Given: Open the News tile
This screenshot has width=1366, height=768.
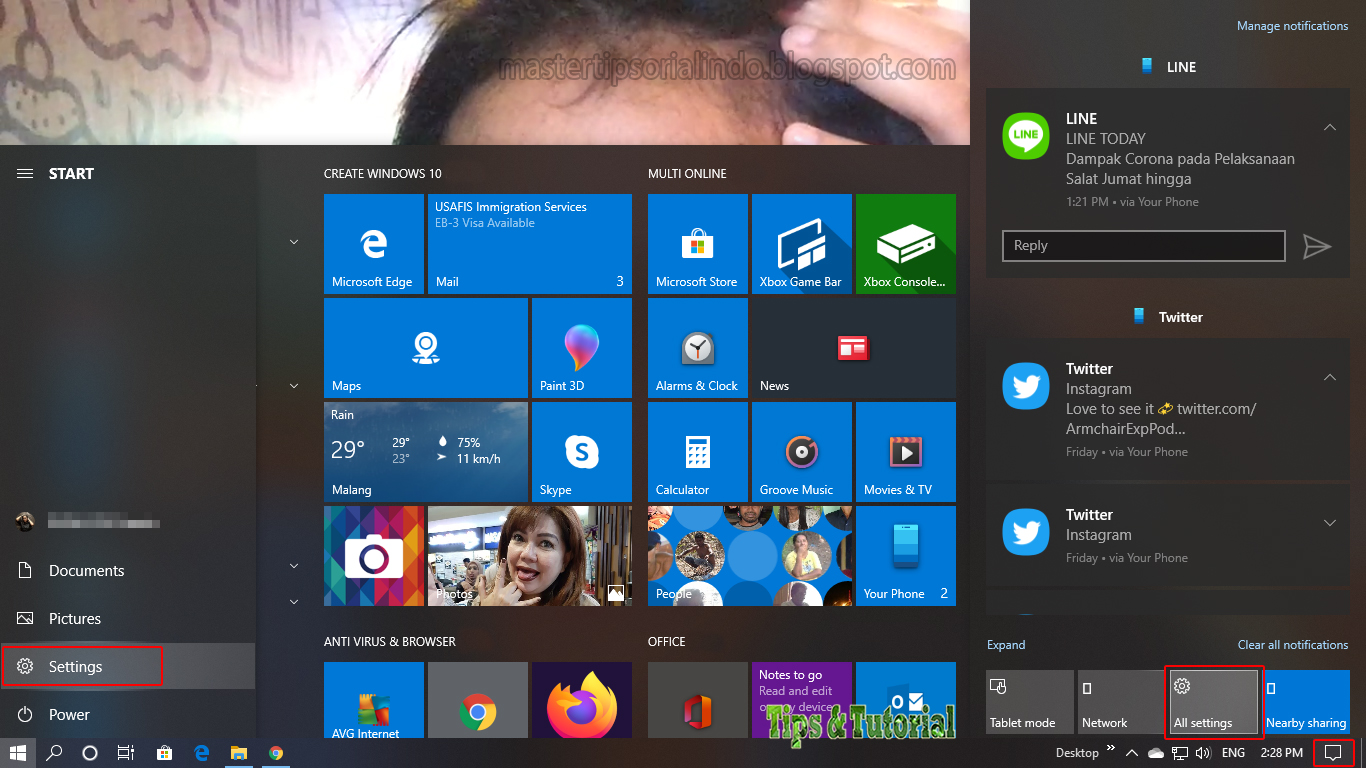Looking at the screenshot, I should click(854, 347).
